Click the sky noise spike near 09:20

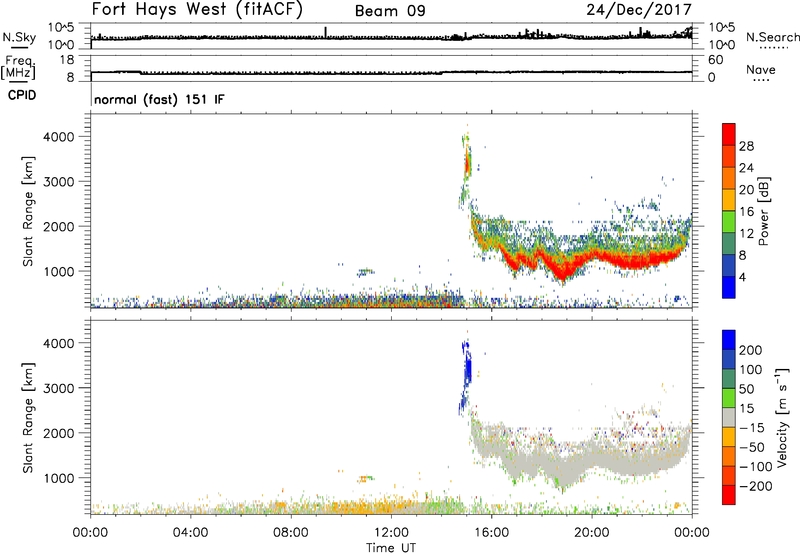(x=326, y=32)
